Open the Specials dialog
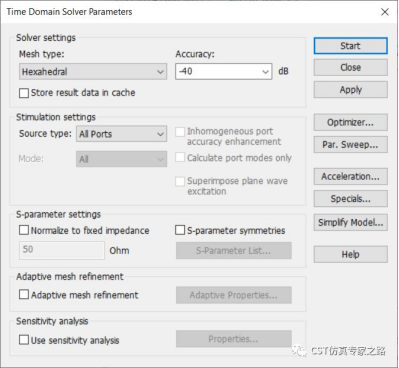399x368 pixels. [350, 199]
